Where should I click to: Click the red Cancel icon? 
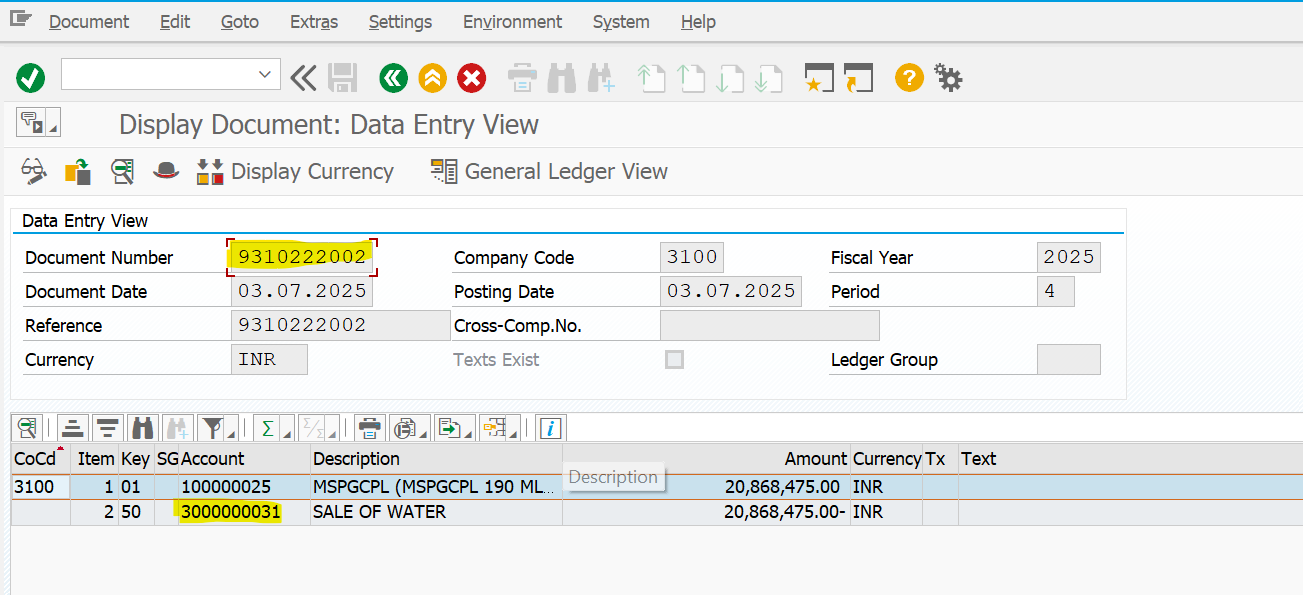click(x=471, y=77)
